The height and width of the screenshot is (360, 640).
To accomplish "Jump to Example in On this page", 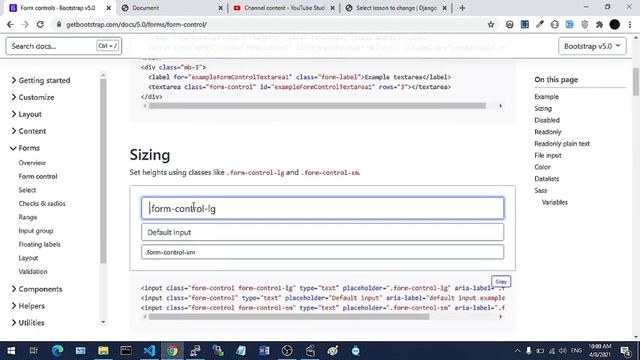I will 547,97.
